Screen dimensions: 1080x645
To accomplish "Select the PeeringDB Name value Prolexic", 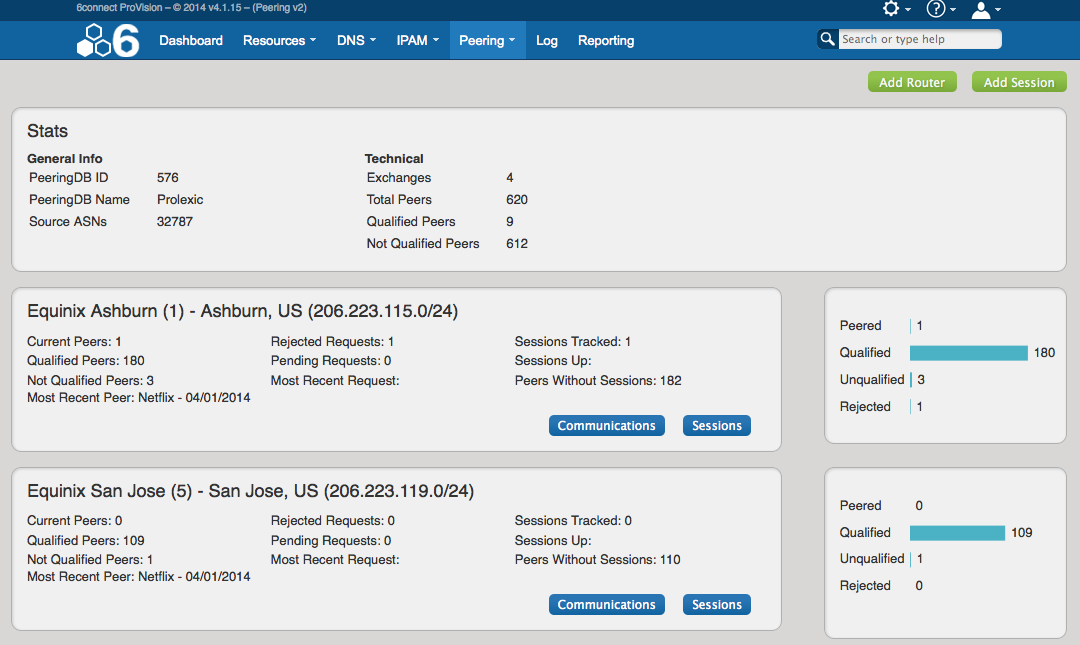I will (180, 200).
